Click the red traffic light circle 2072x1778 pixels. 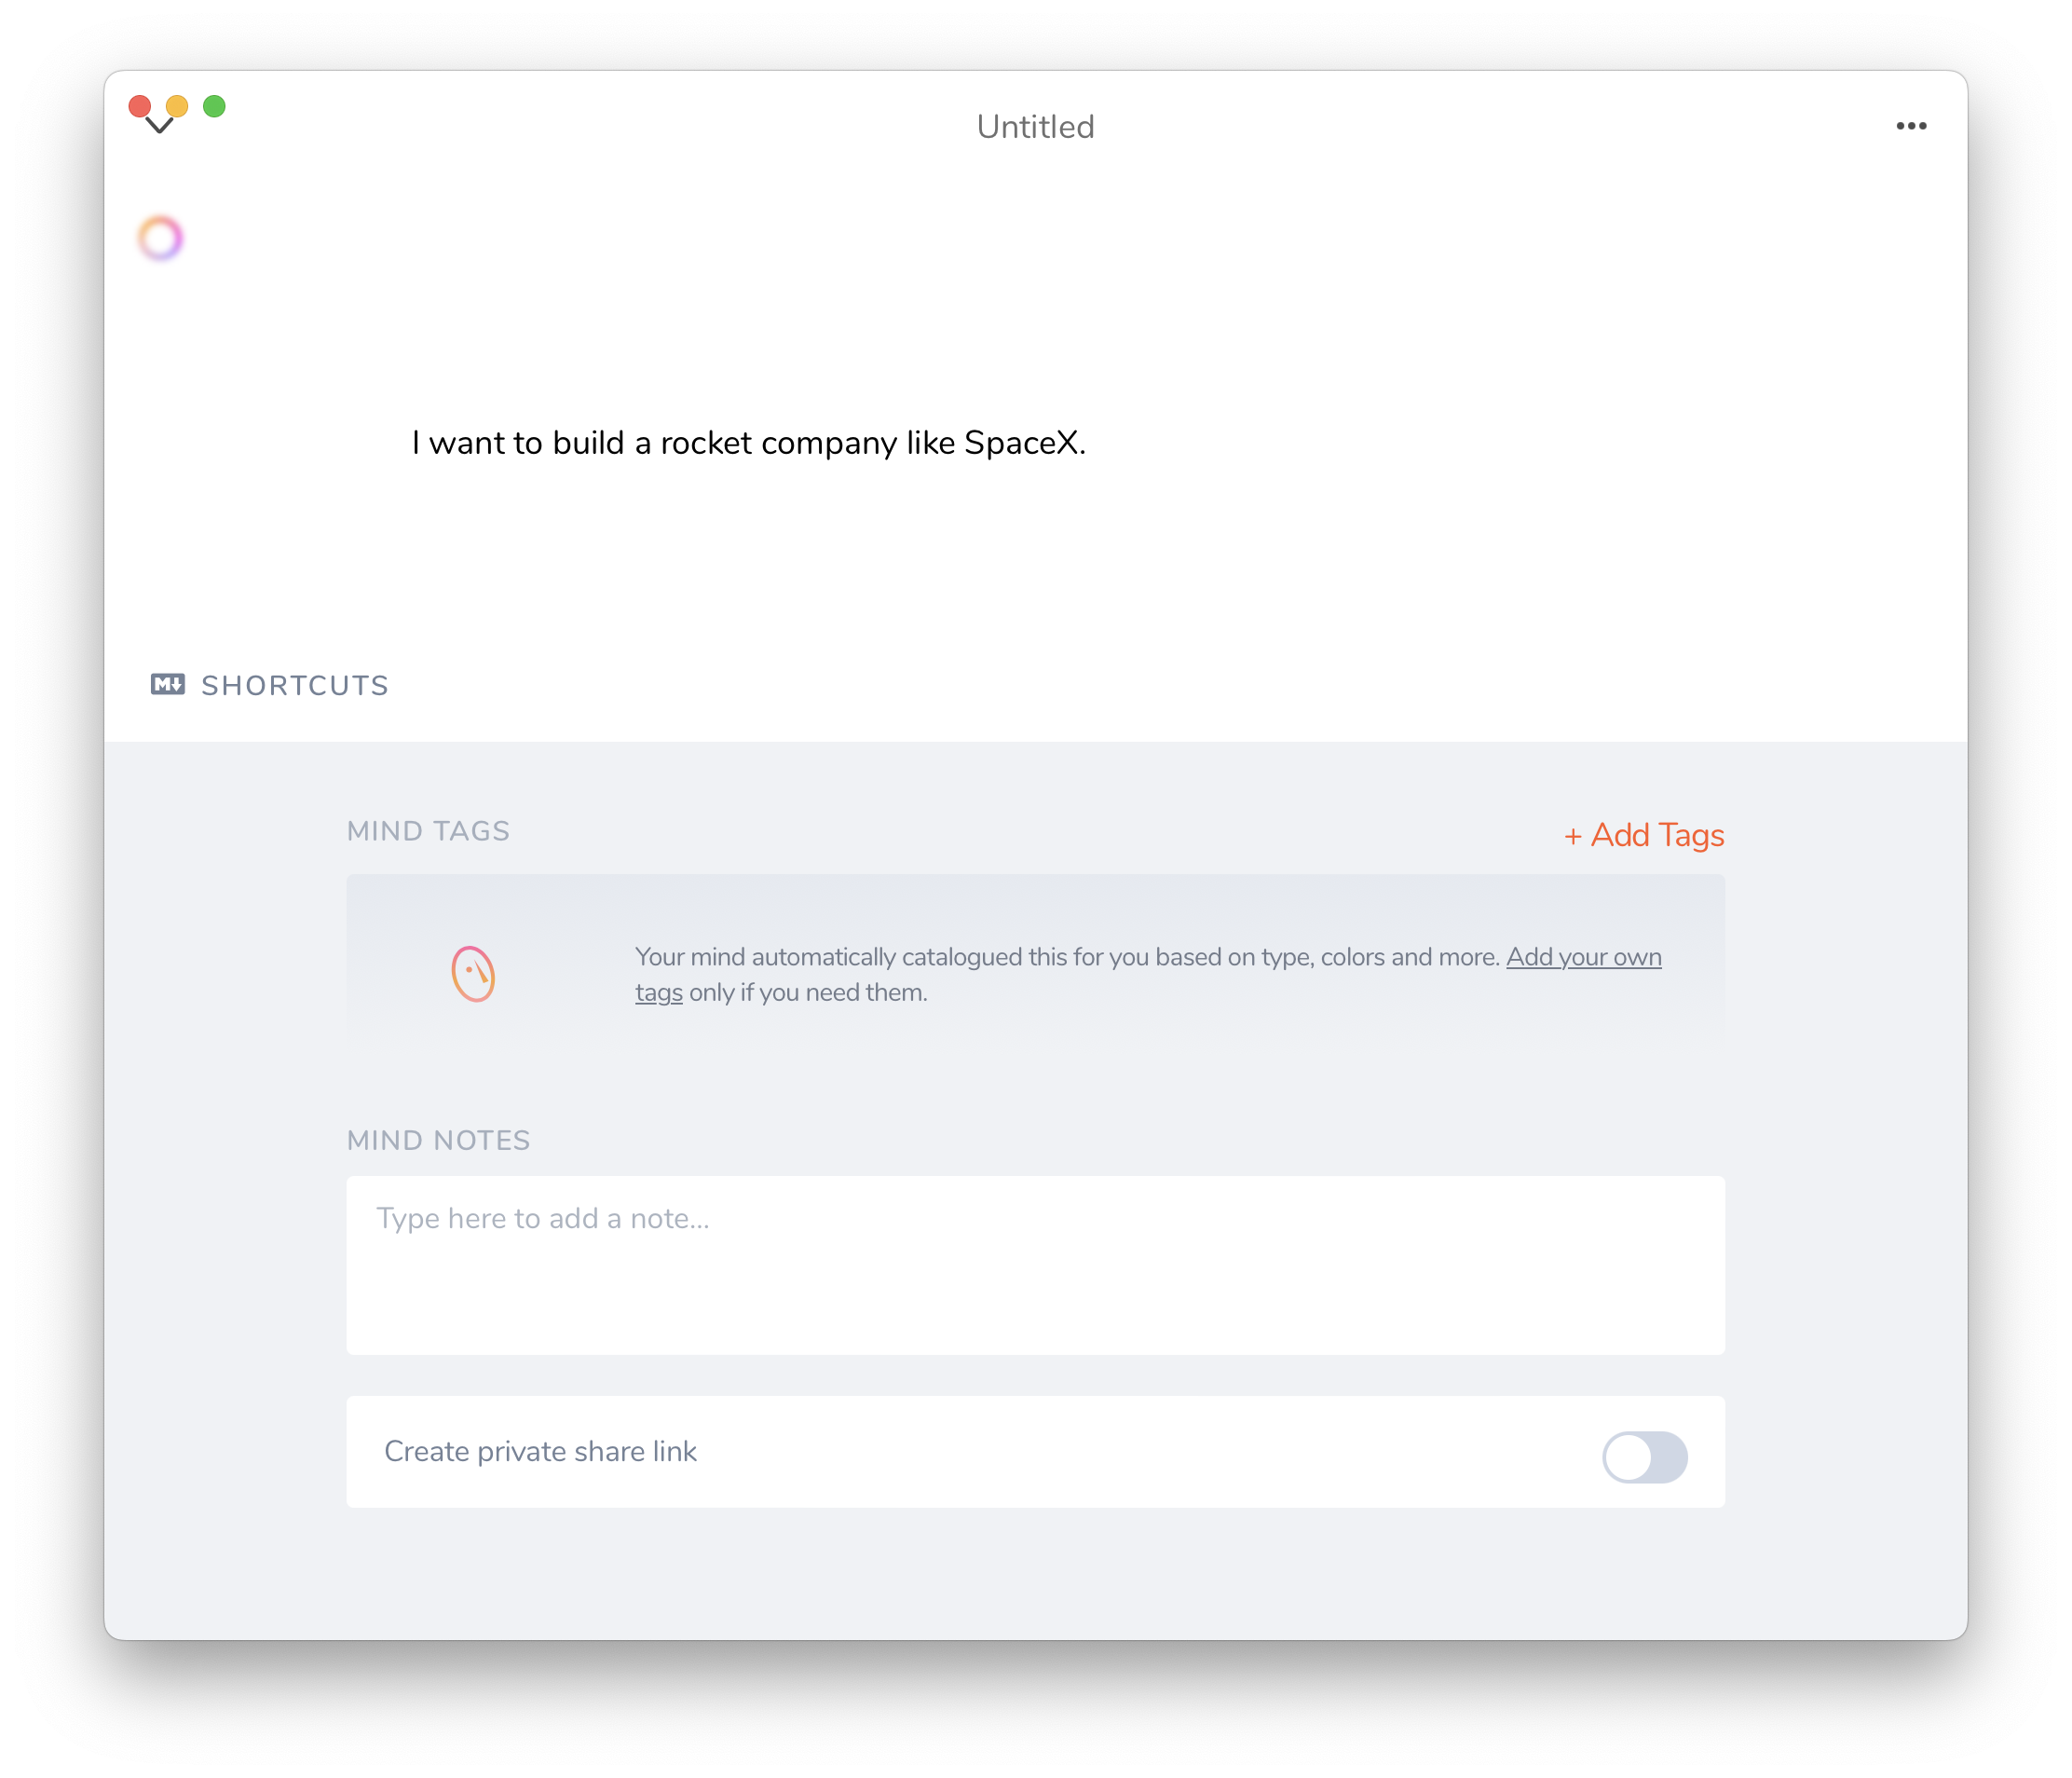click(x=141, y=106)
